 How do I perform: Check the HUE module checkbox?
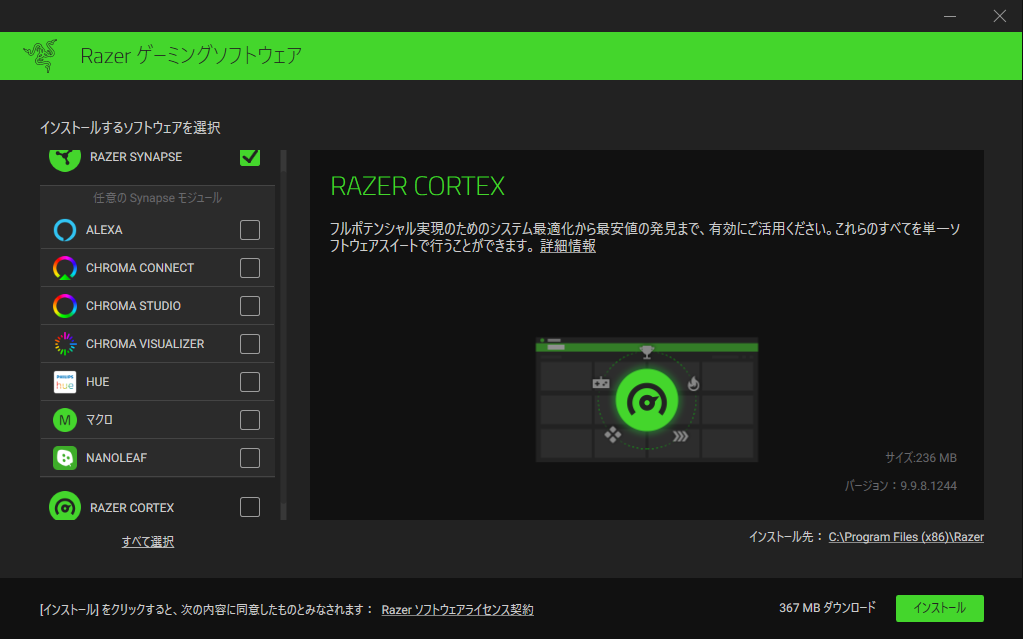(250, 382)
